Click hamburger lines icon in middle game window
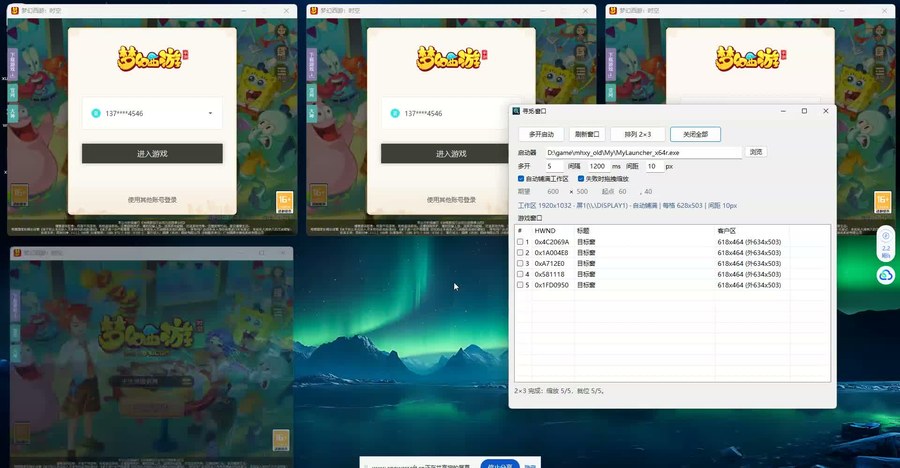Viewport: 900px width, 468px height. point(581,72)
